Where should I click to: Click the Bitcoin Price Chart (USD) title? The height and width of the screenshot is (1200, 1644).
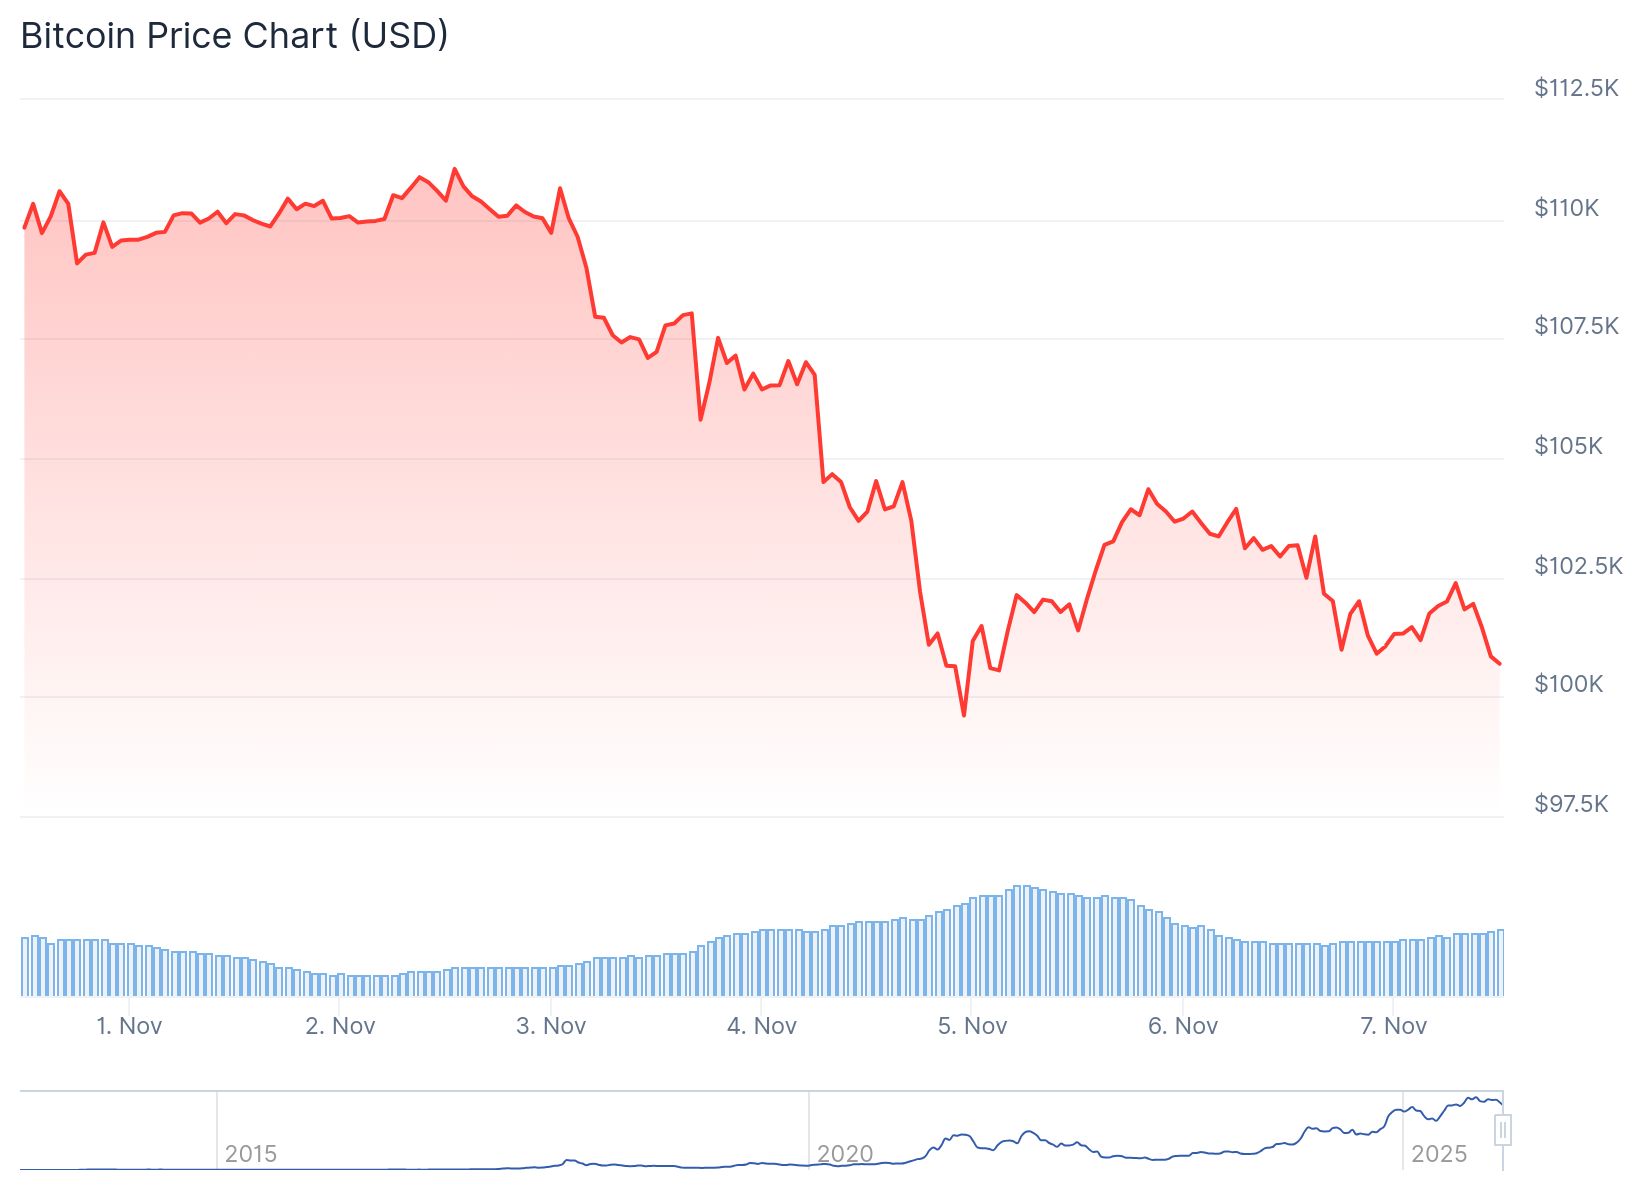point(234,36)
